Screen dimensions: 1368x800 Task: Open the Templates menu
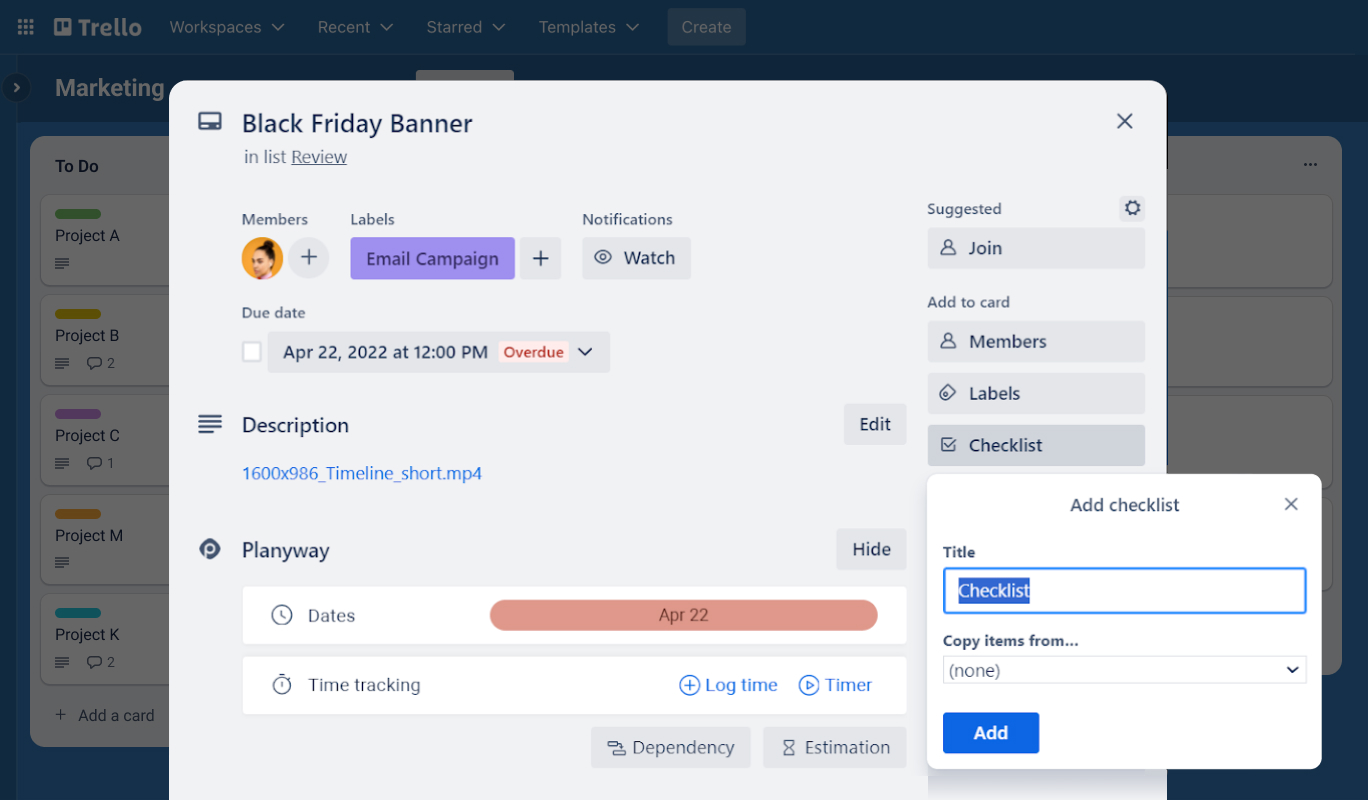(x=590, y=27)
